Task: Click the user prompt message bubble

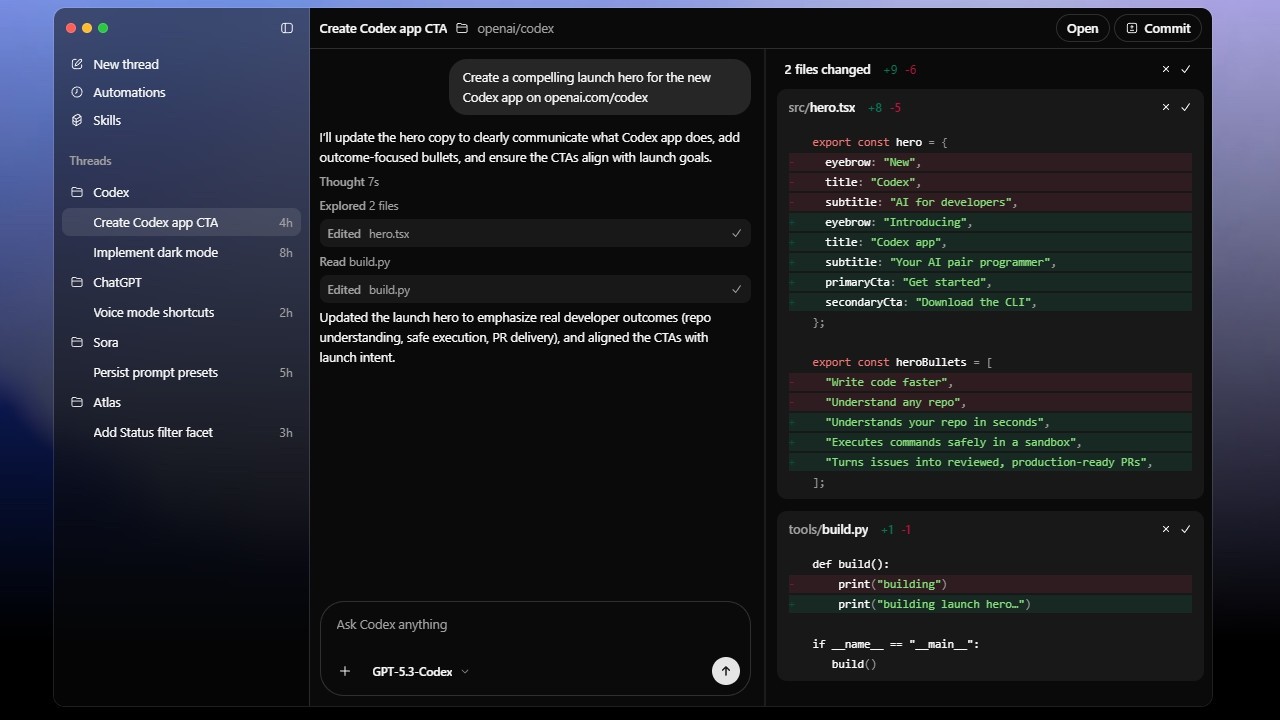Action: (x=600, y=87)
